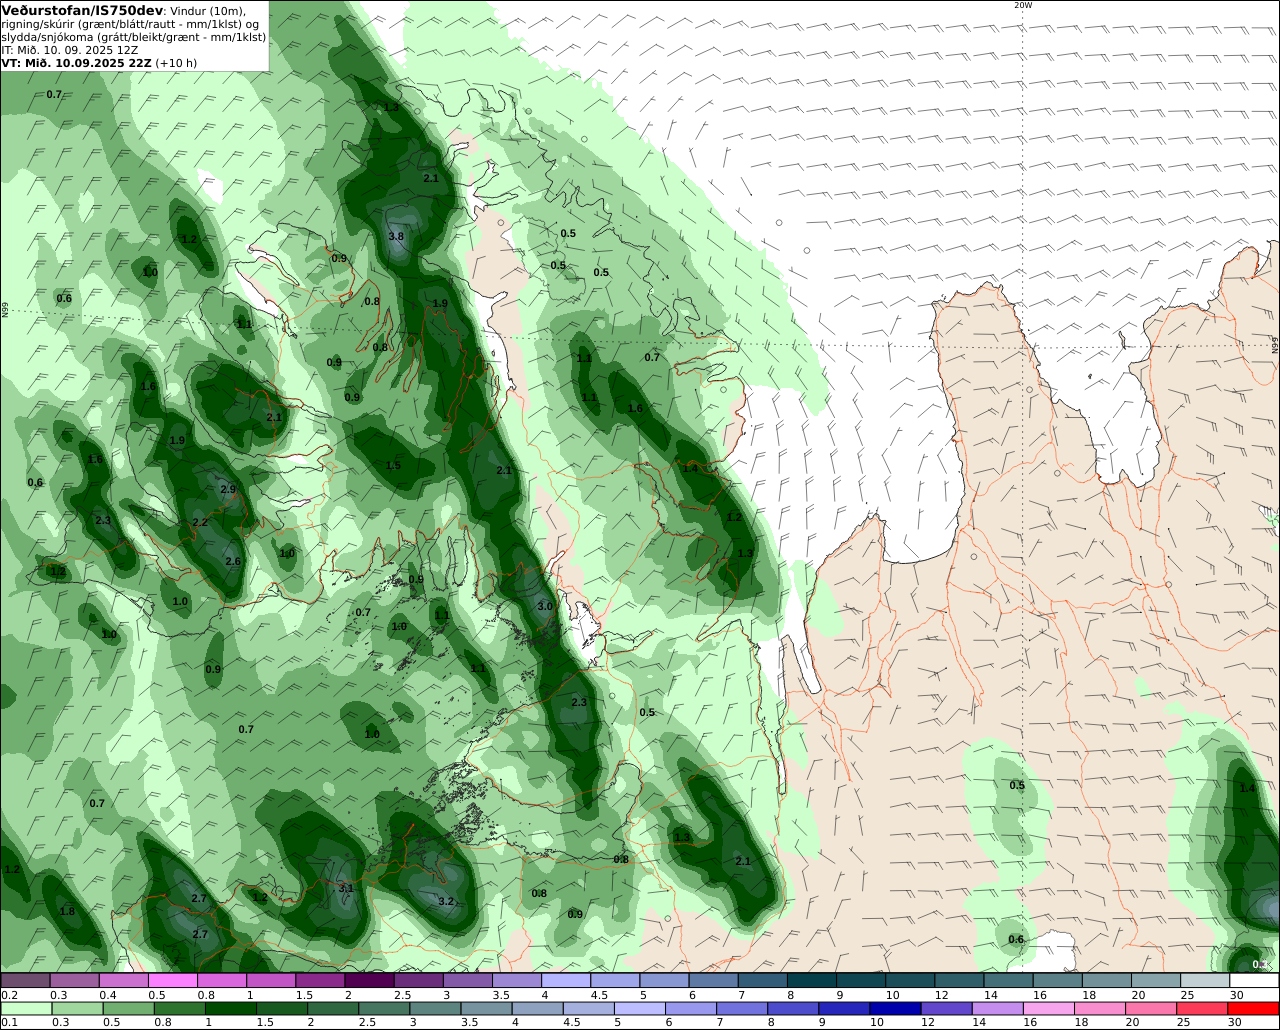
Task: Click the upper-row legend swatch labeled 0.2
Action: (25, 980)
